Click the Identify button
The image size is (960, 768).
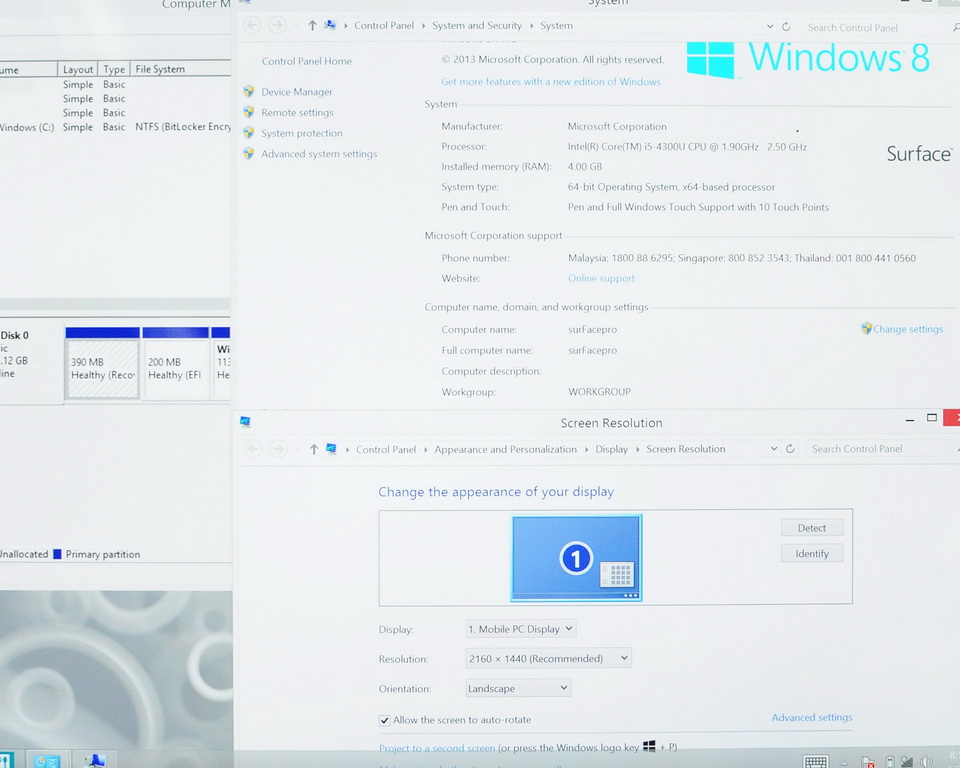[812, 554]
